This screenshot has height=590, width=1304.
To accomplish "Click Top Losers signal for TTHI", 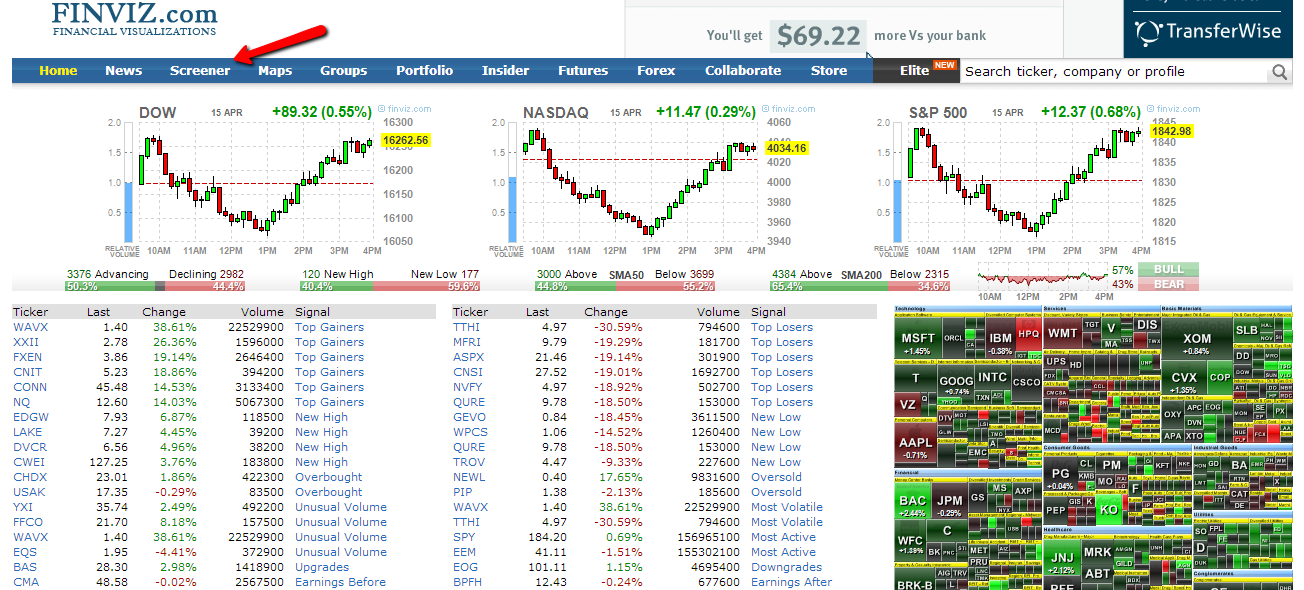I will pyautogui.click(x=782, y=327).
